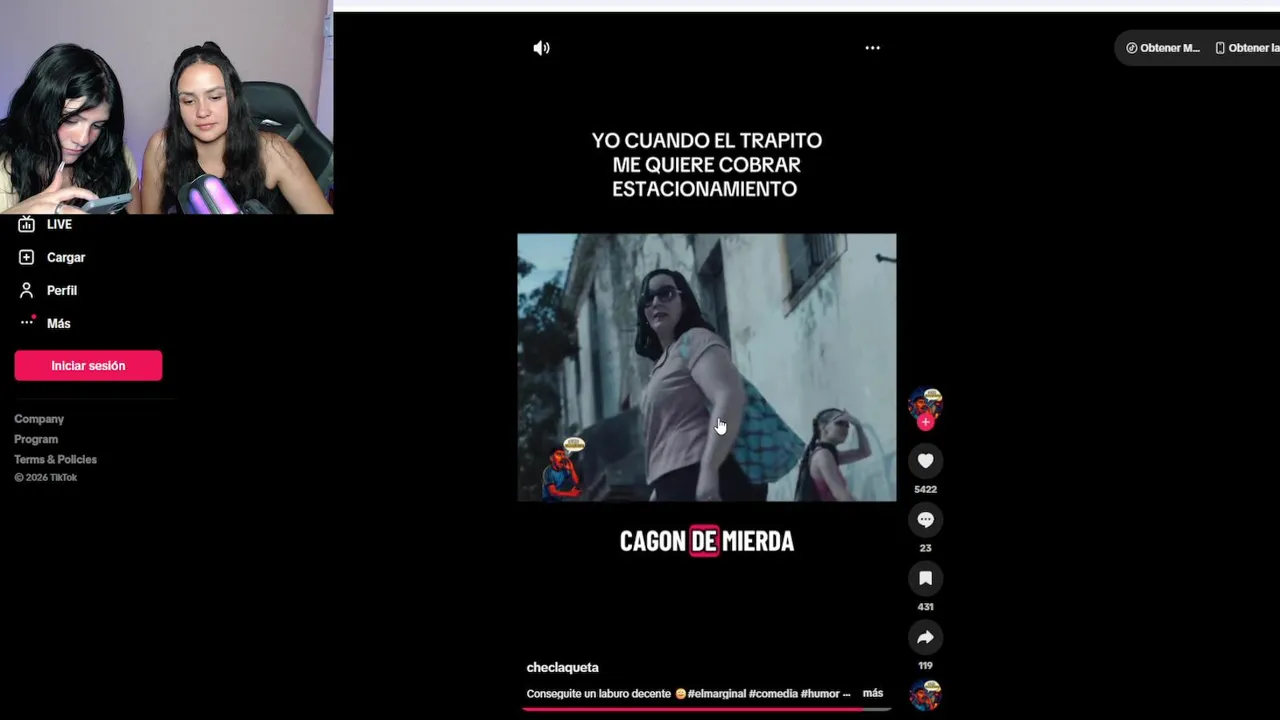Click the 23 comments count
Image resolution: width=1280 pixels, height=720 pixels.
(x=925, y=548)
